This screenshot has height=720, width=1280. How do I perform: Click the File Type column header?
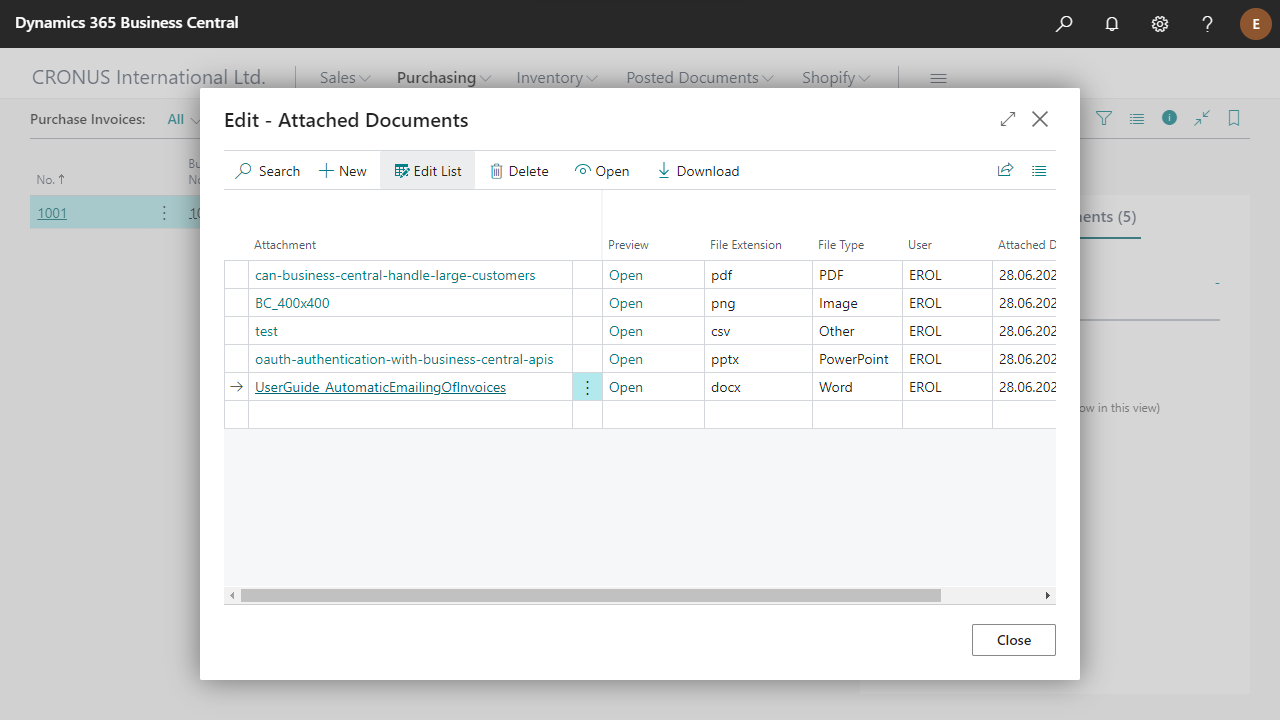pos(841,245)
